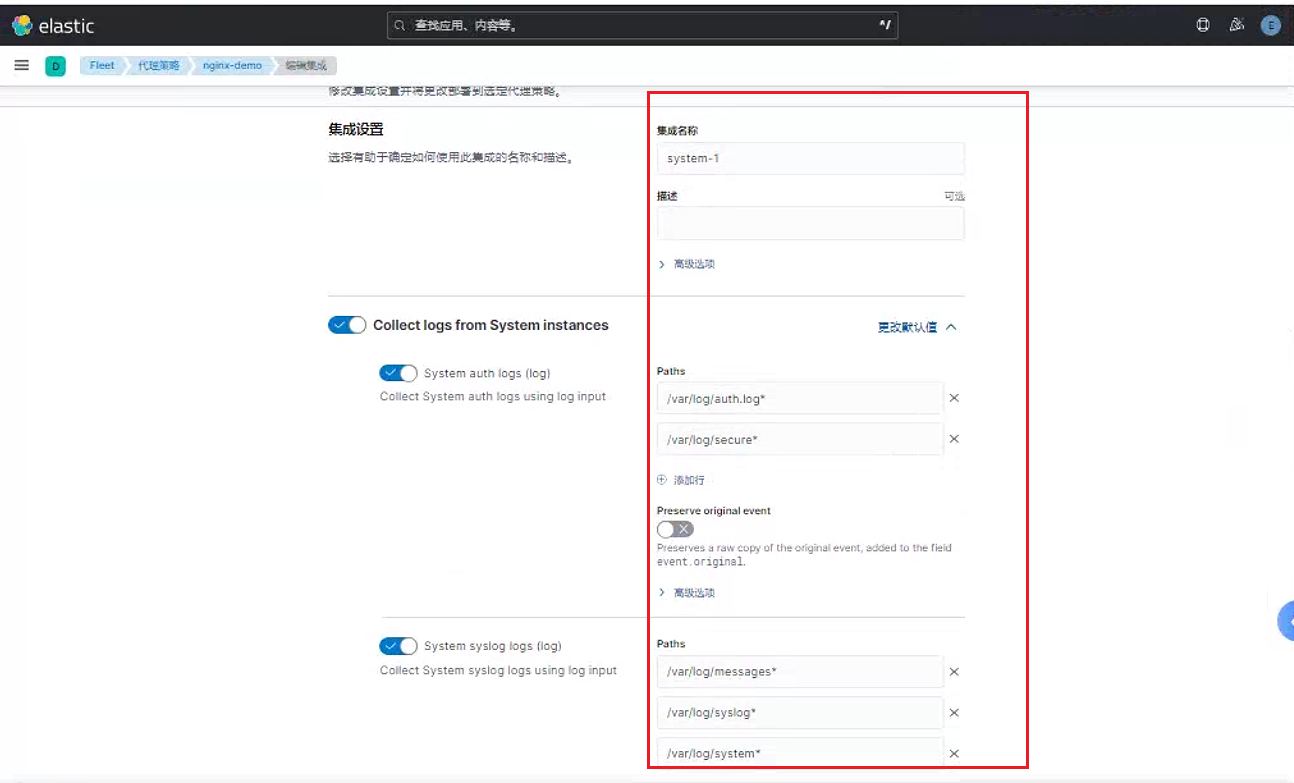Navigate to 代理策略 breadcrumb

pyautogui.click(x=158, y=66)
